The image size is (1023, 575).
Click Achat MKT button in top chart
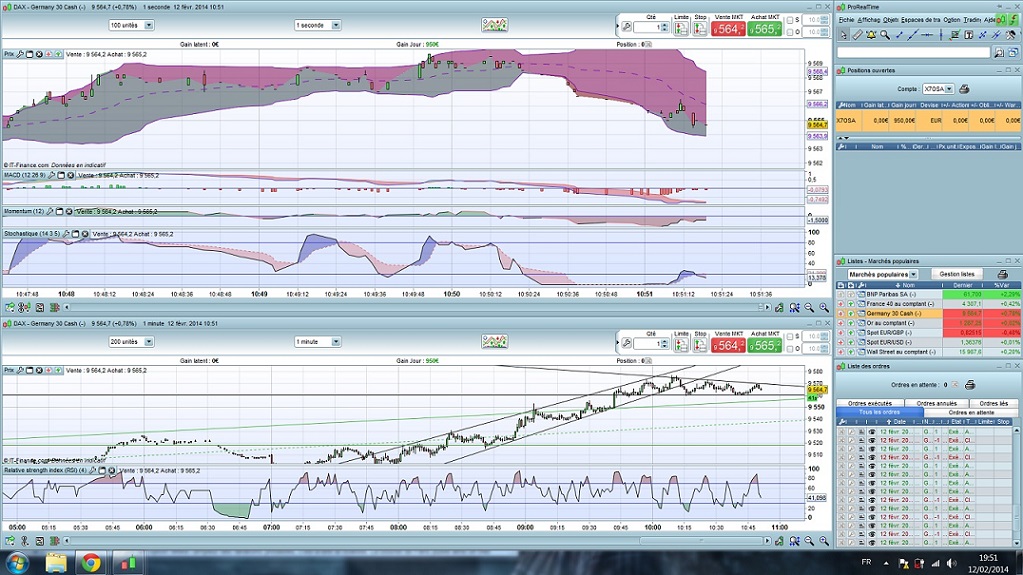[x=764, y=29]
